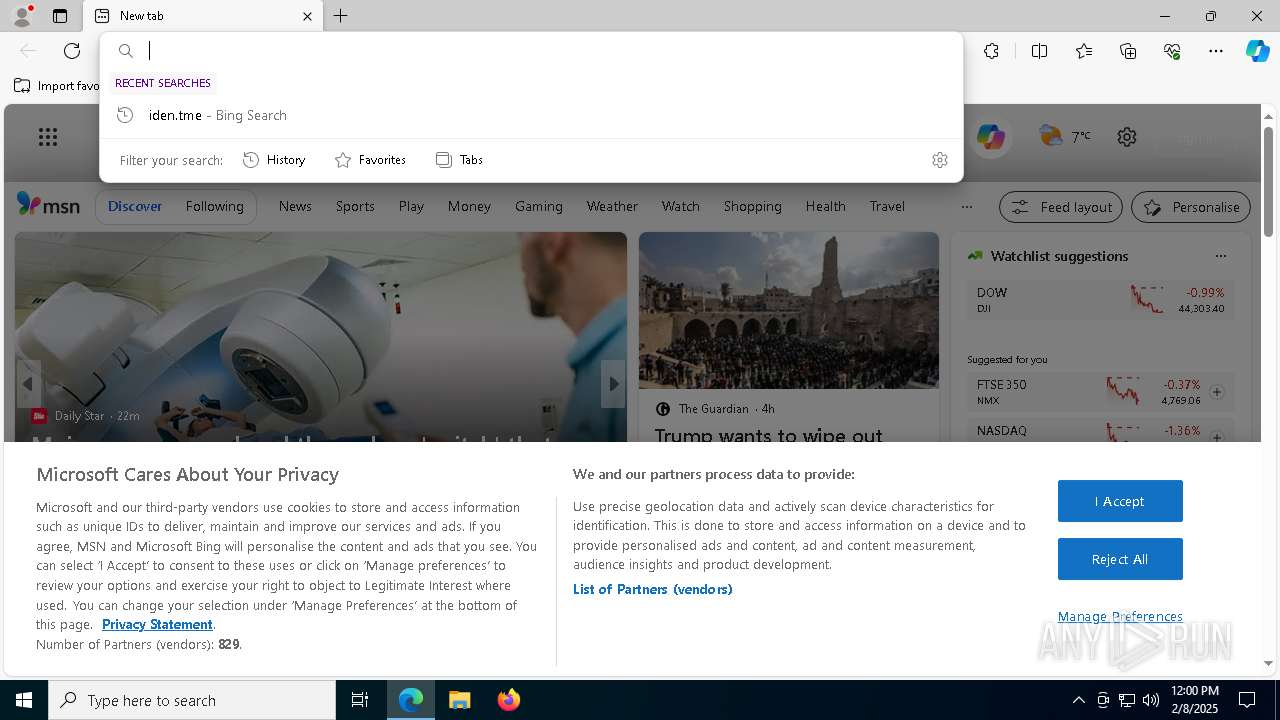Click taskbar search box
This screenshot has height=720, width=1280.
pyautogui.click(x=192, y=700)
